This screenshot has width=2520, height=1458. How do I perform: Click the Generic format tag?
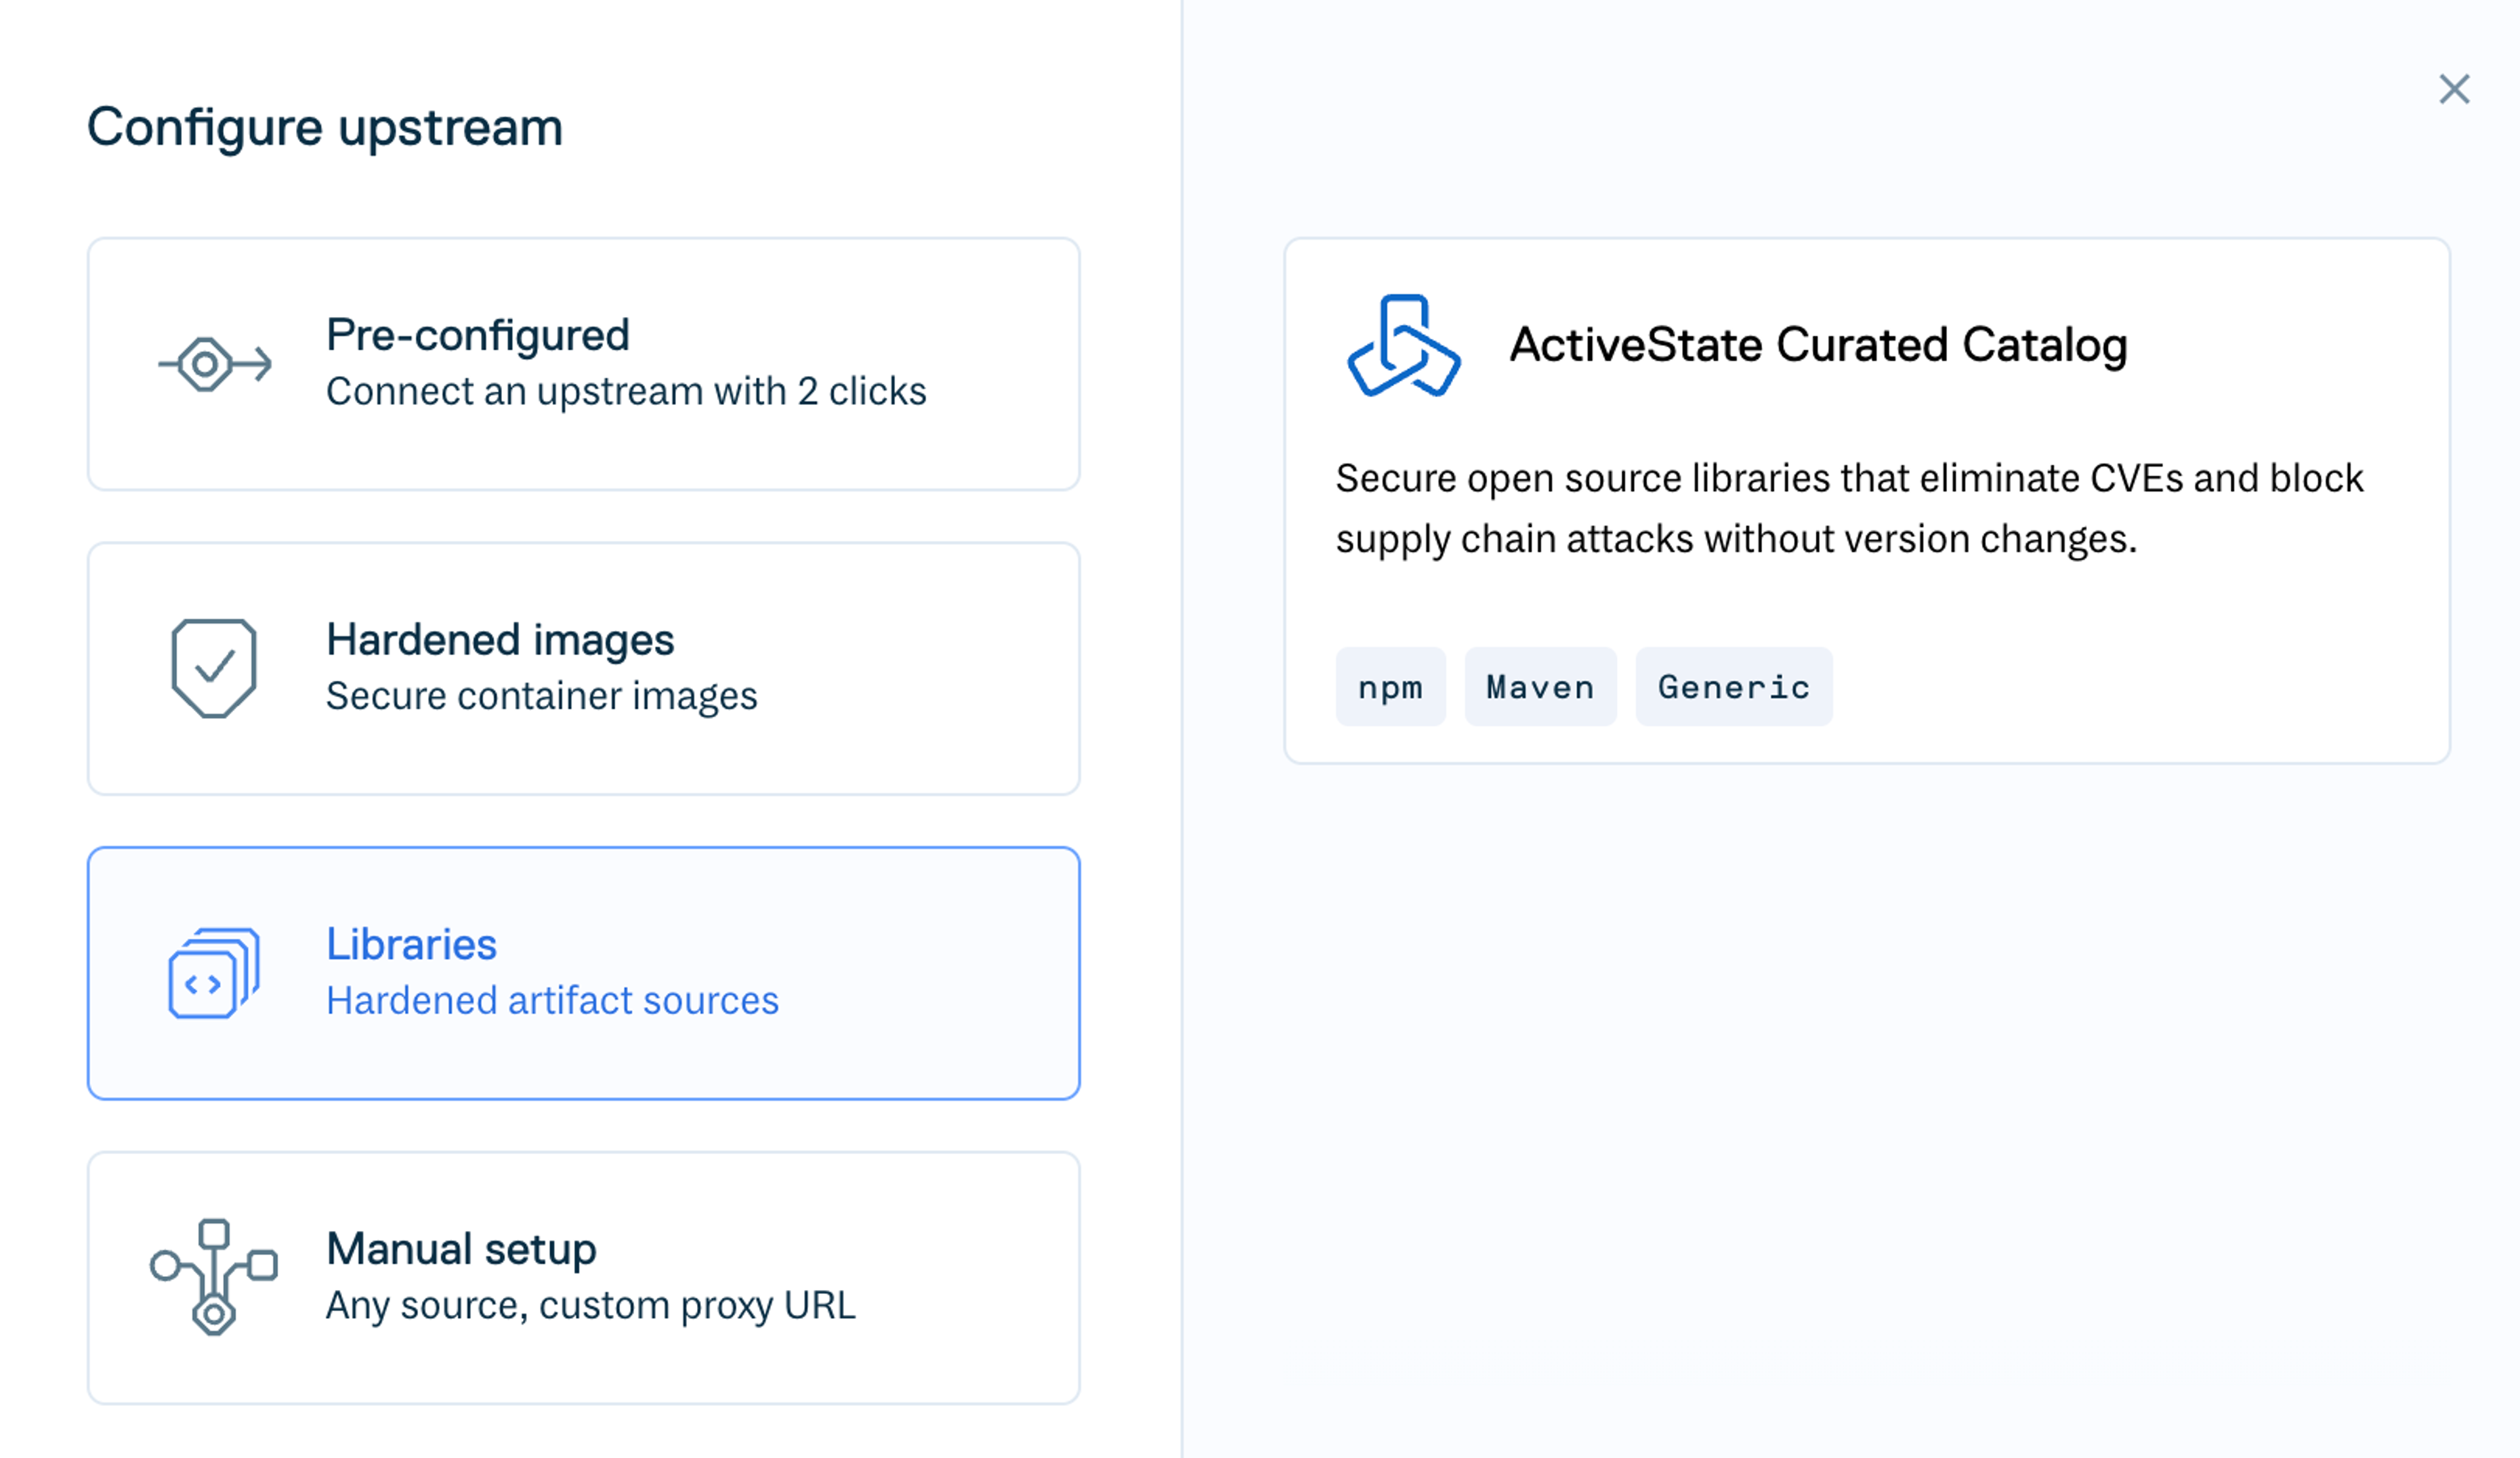pos(1734,687)
